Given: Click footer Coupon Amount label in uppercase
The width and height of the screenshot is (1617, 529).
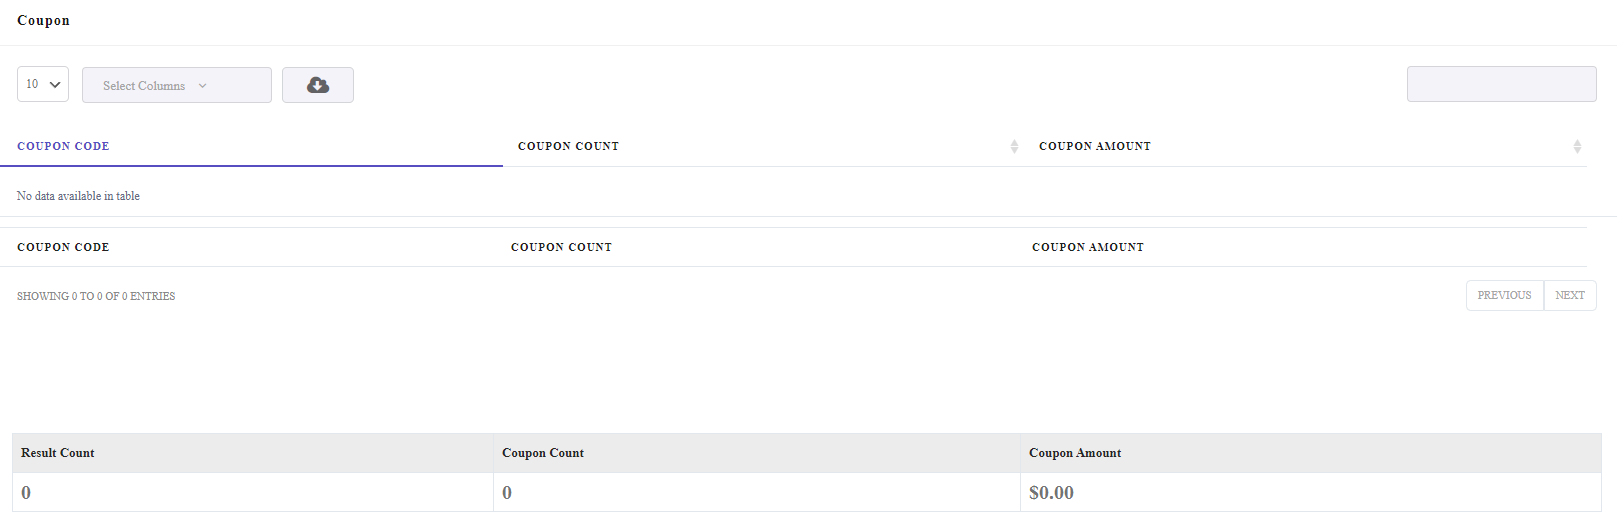Looking at the screenshot, I should [x=1088, y=247].
